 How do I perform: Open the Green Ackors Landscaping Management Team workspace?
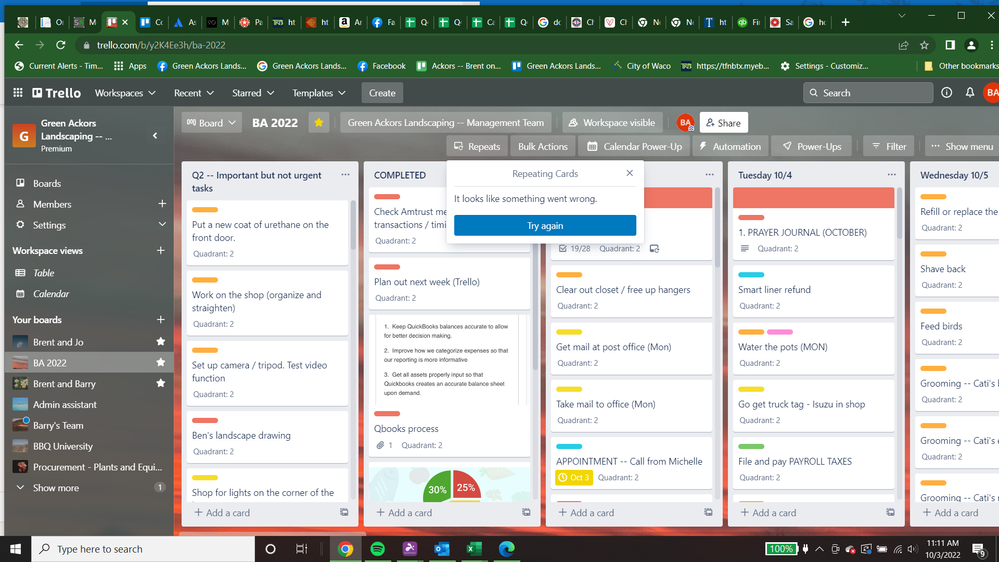pyautogui.click(x=445, y=122)
